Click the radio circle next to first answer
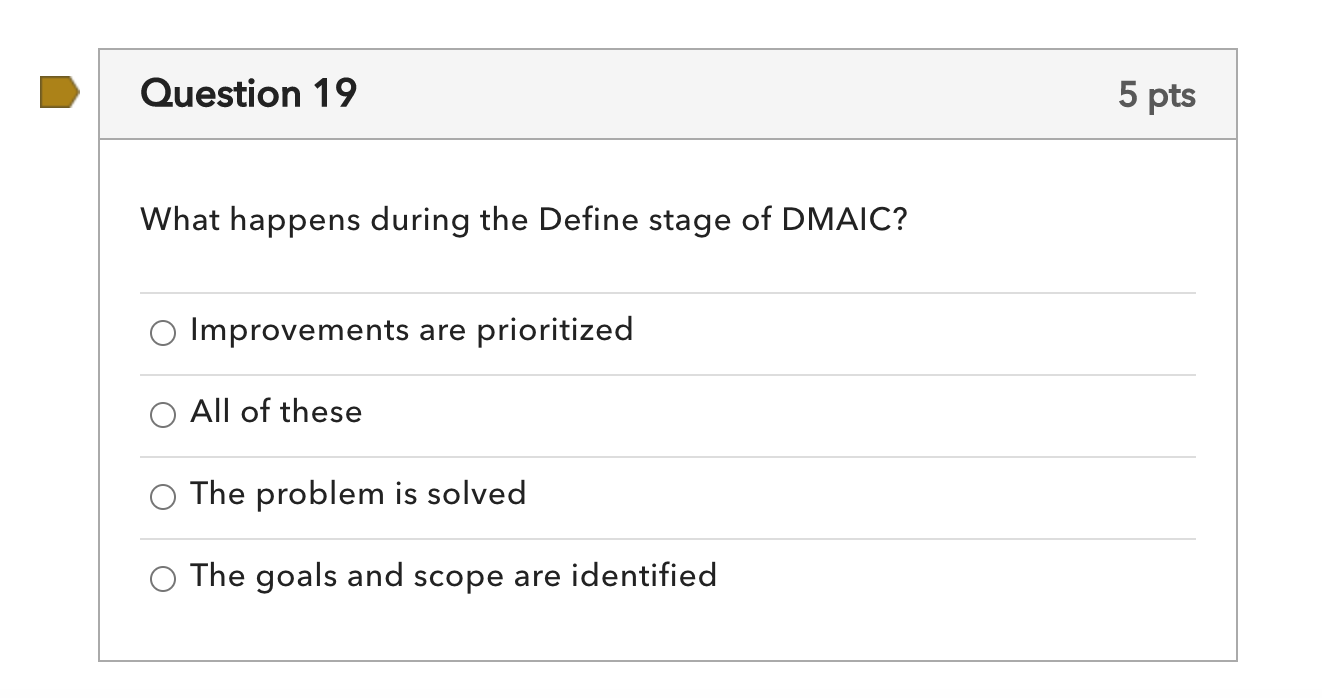 162,331
